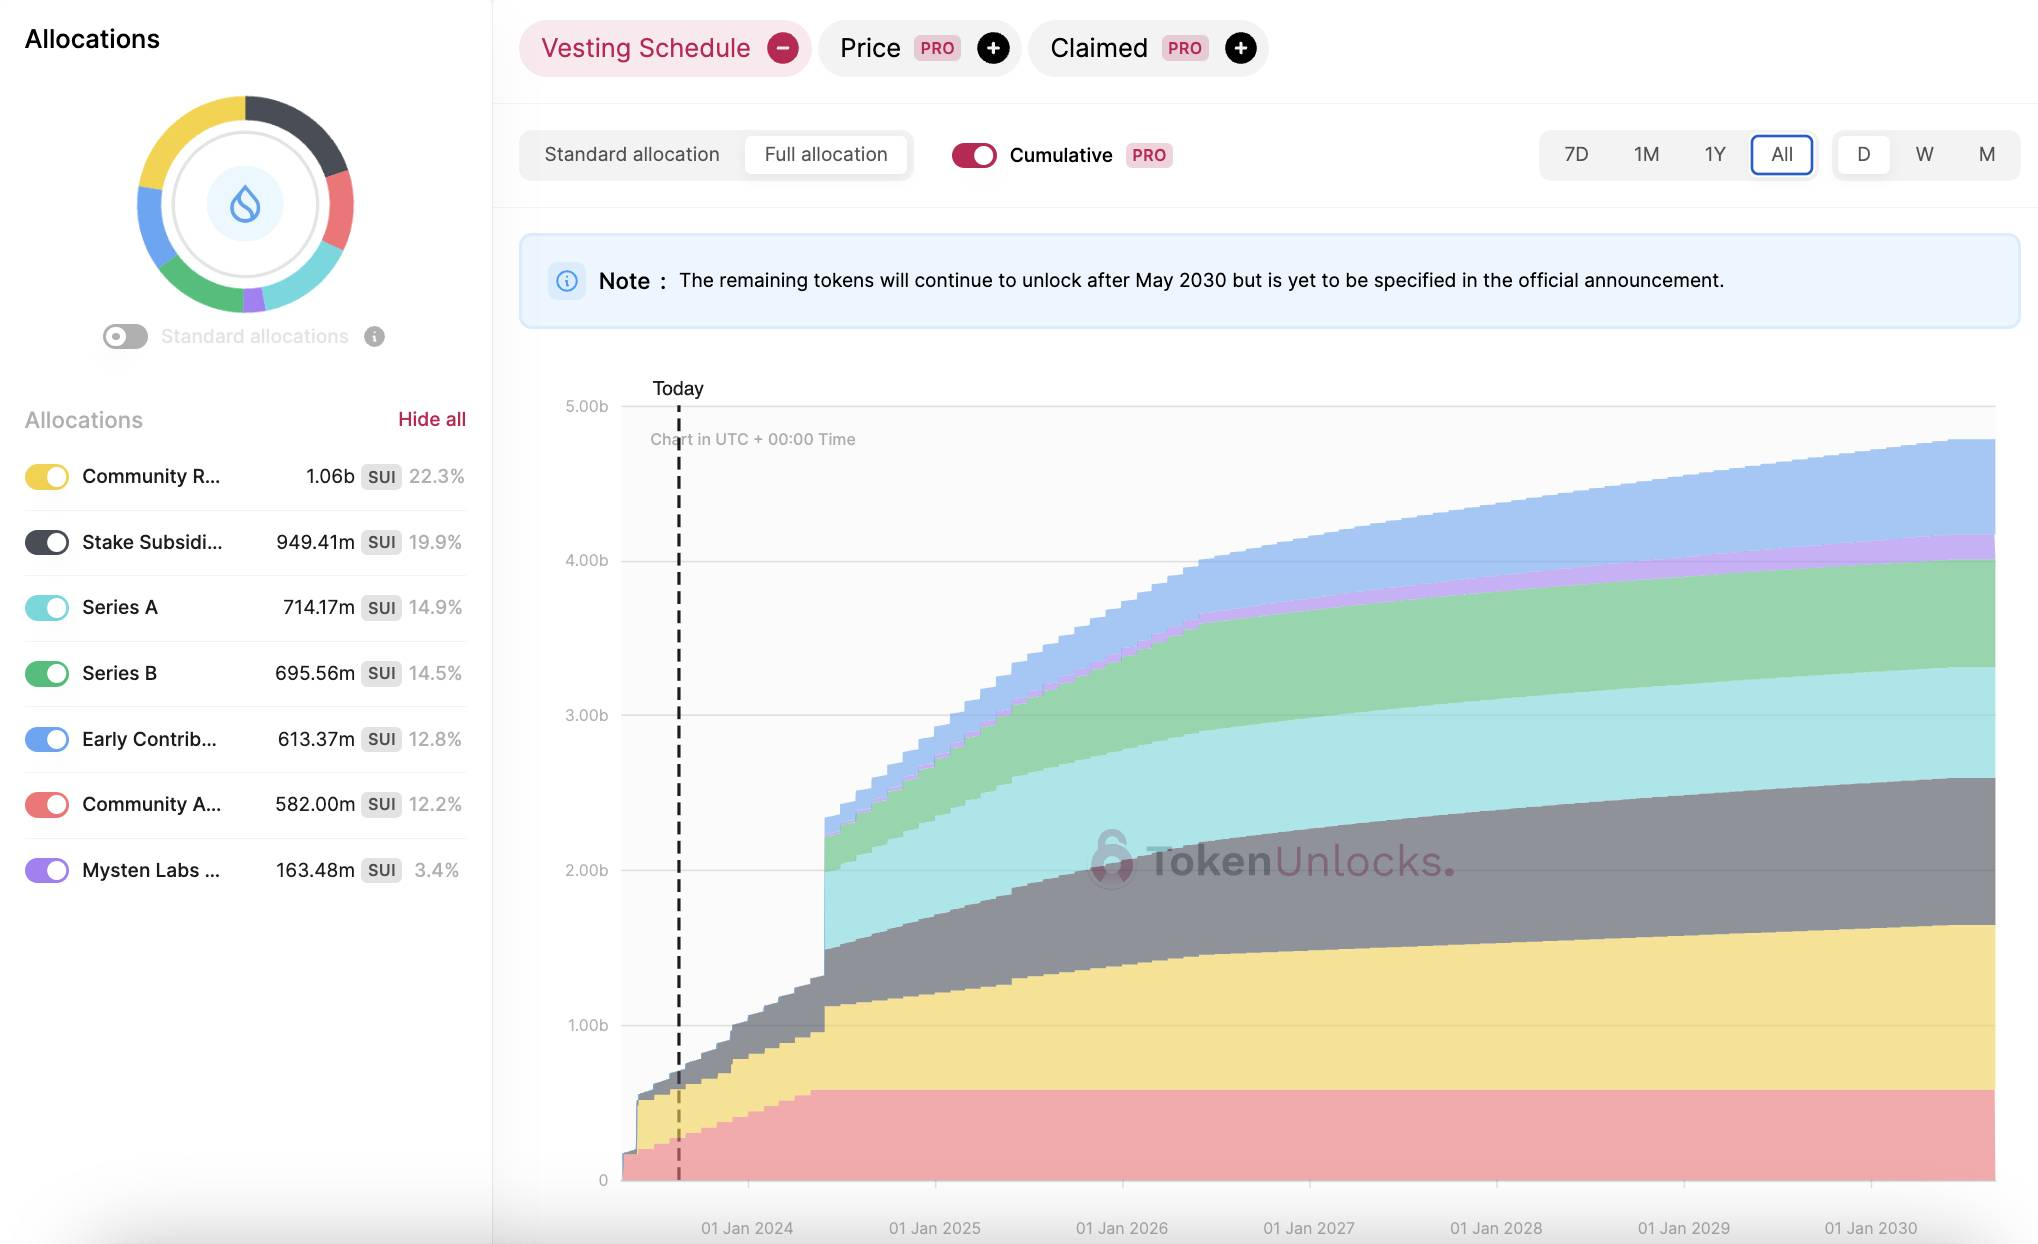Disable the Cumulative toggle
The image size is (2038, 1244).
pos(974,155)
